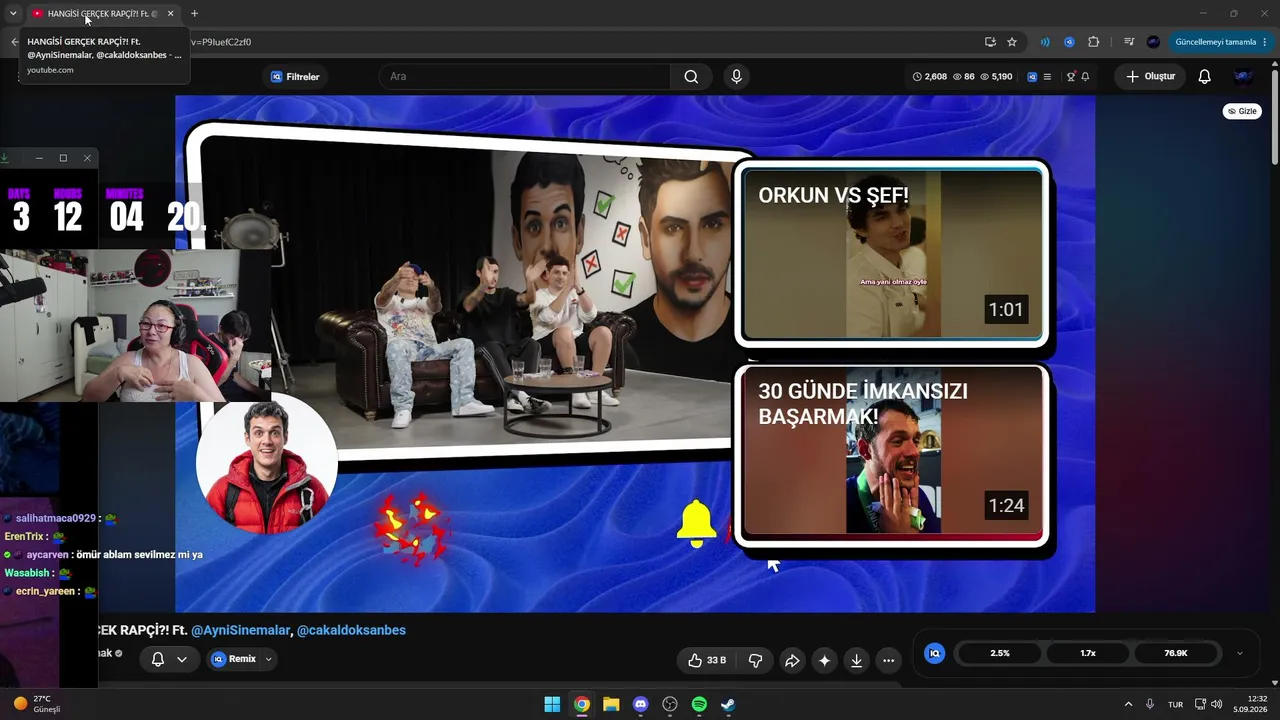The image size is (1280, 720).
Task: Hide the side panel with Gizle
Action: point(1242,111)
